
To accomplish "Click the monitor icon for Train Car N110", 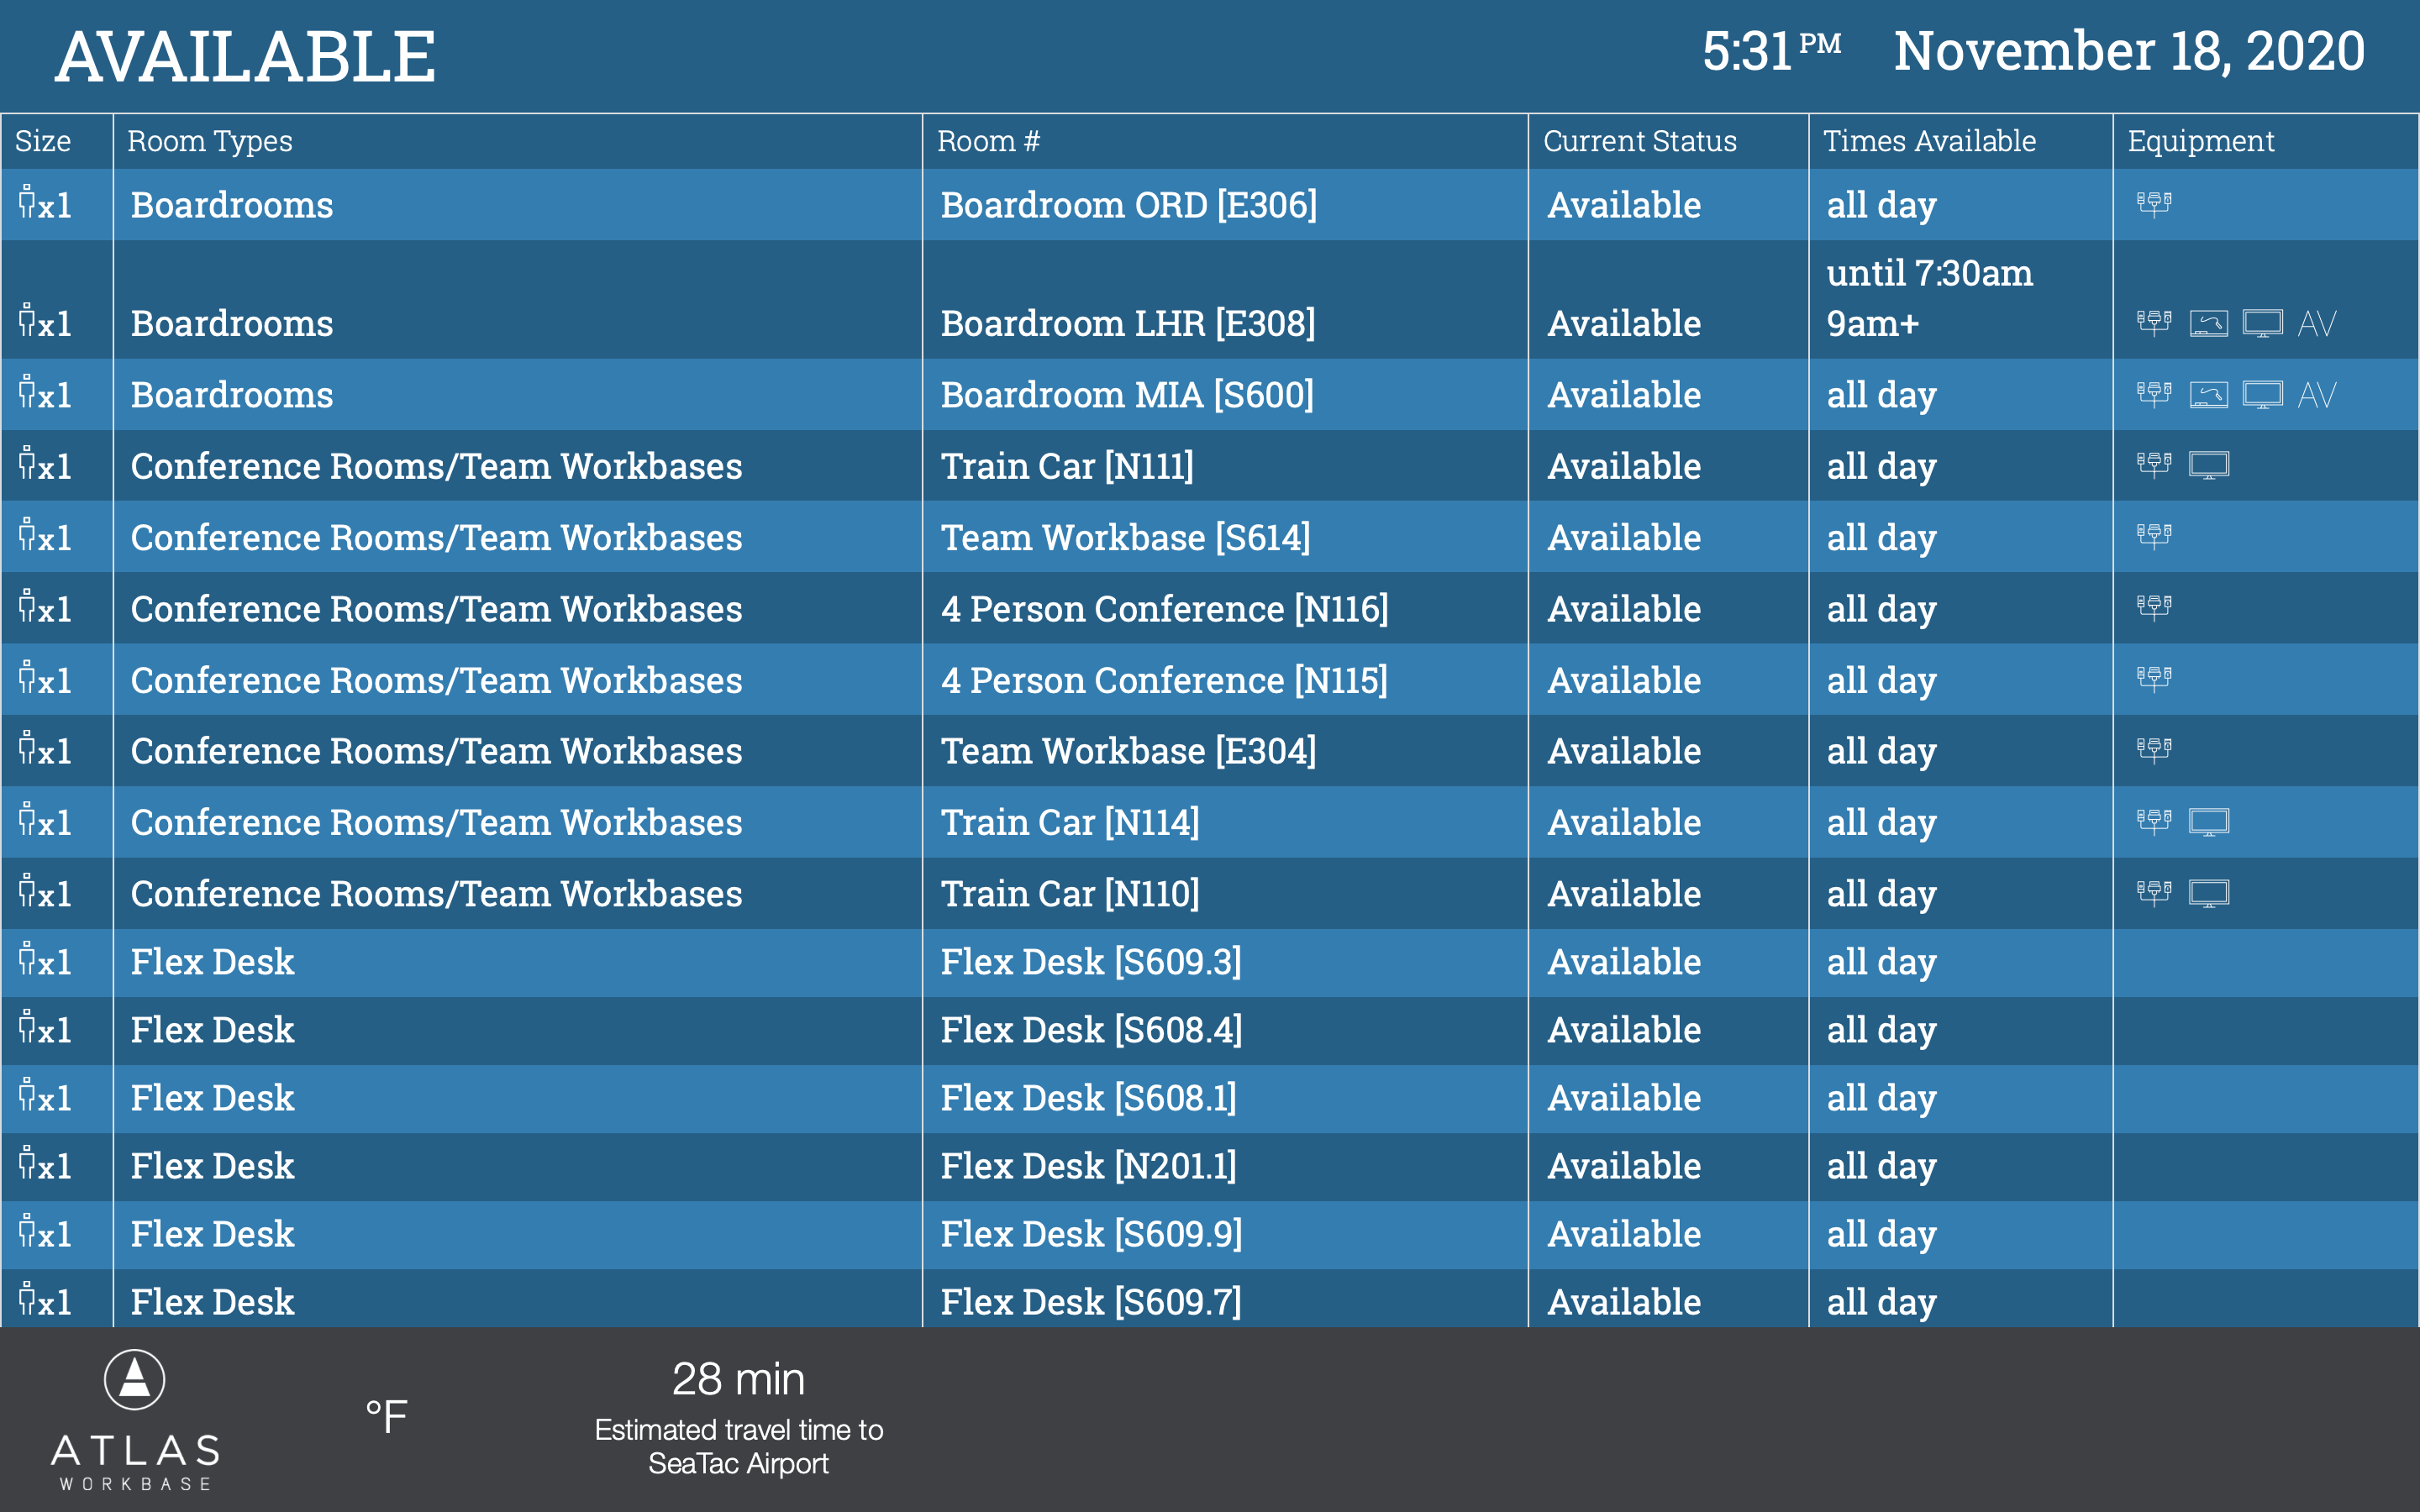I will (x=2208, y=893).
